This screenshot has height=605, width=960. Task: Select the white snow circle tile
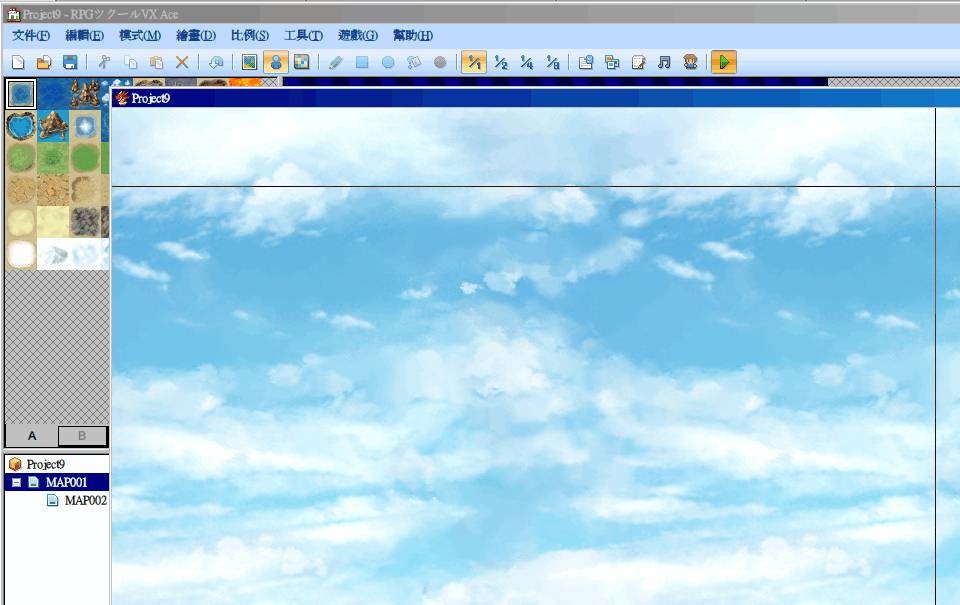21,253
